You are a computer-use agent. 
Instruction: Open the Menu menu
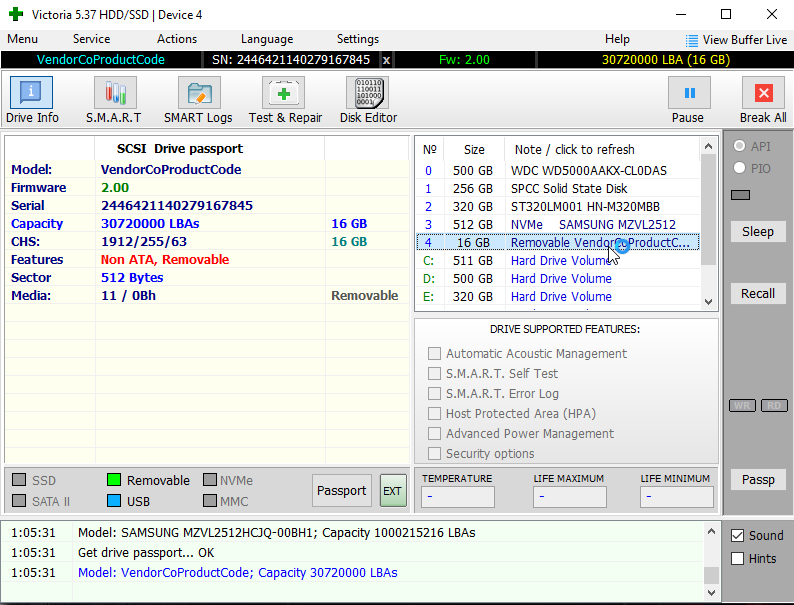22,39
